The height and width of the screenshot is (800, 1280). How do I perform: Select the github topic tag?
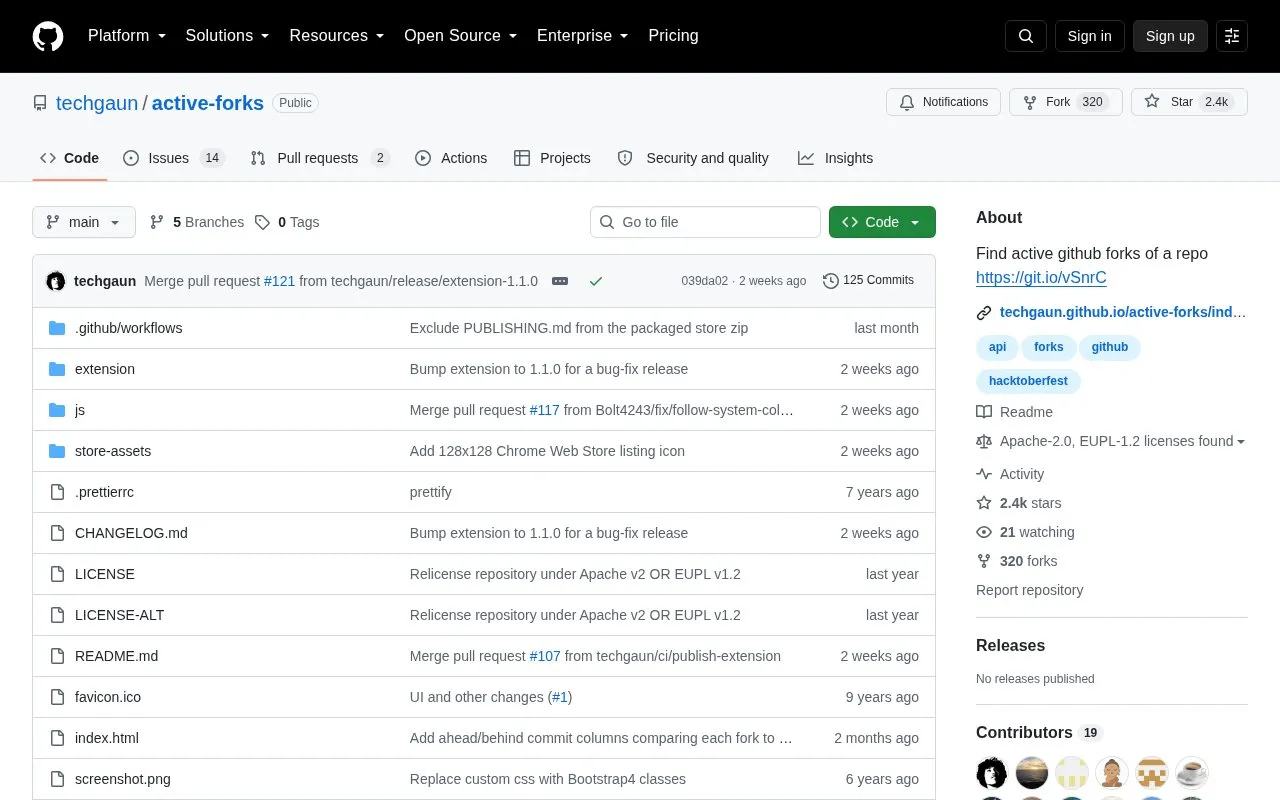pyautogui.click(x=1109, y=347)
